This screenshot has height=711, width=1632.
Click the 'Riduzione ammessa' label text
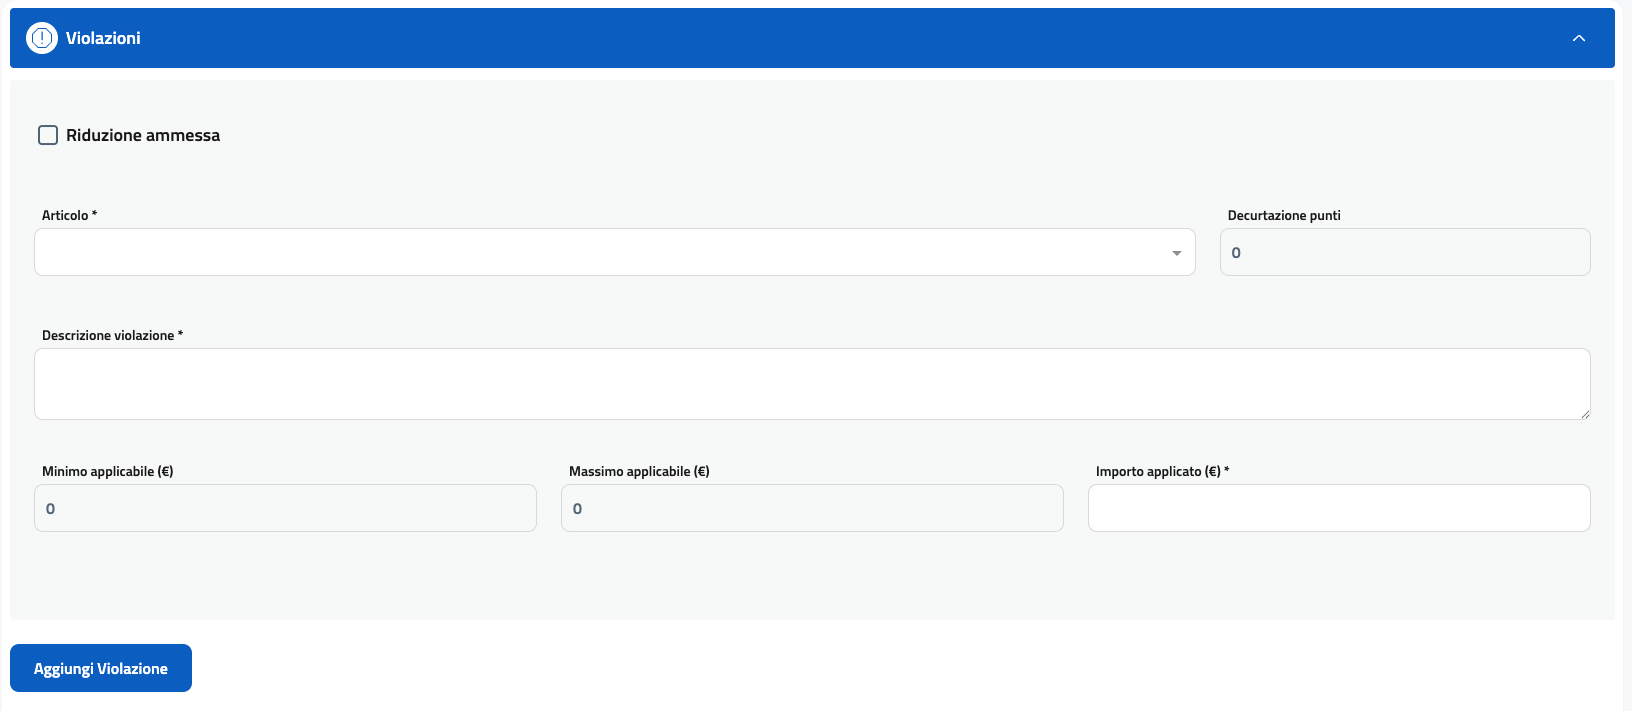pos(143,135)
